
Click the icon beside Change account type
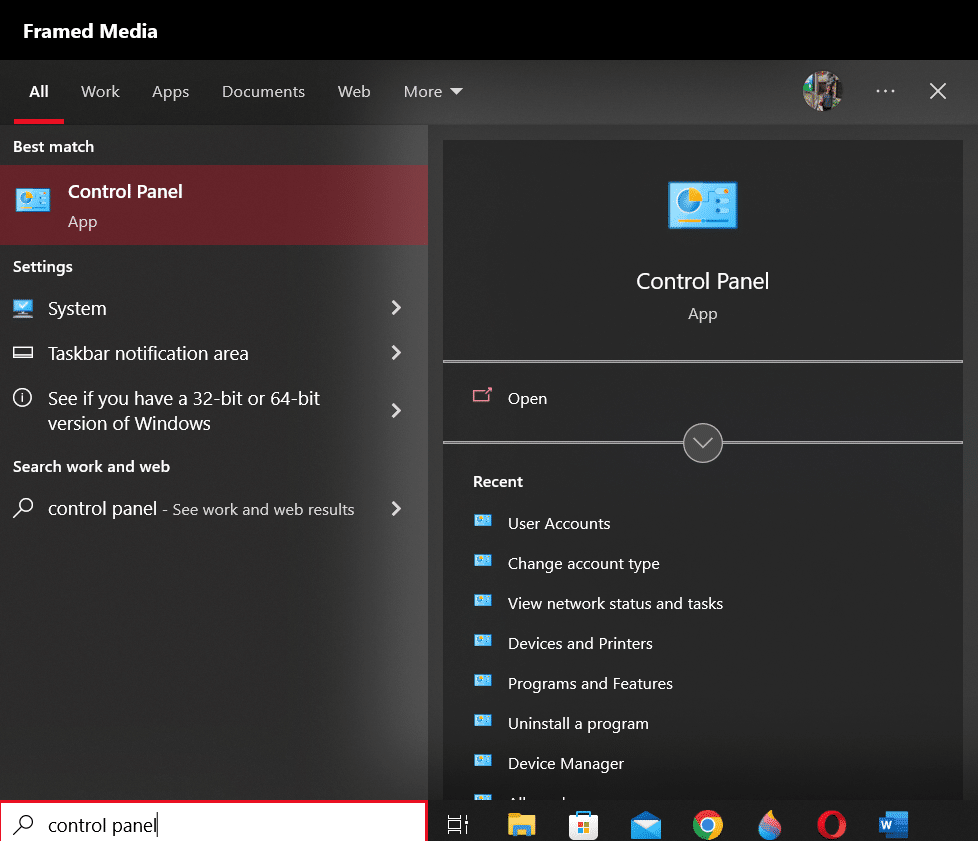coord(483,560)
